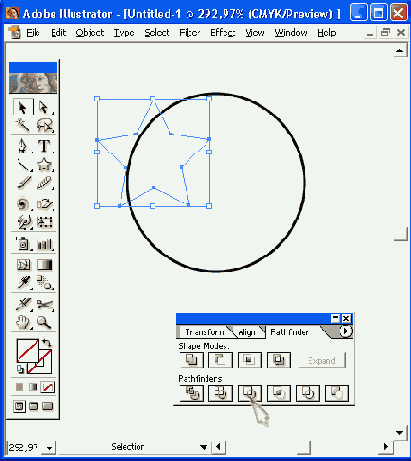The width and height of the screenshot is (411, 461).
Task: Click the Divide pathfinder button
Action: 191,393
